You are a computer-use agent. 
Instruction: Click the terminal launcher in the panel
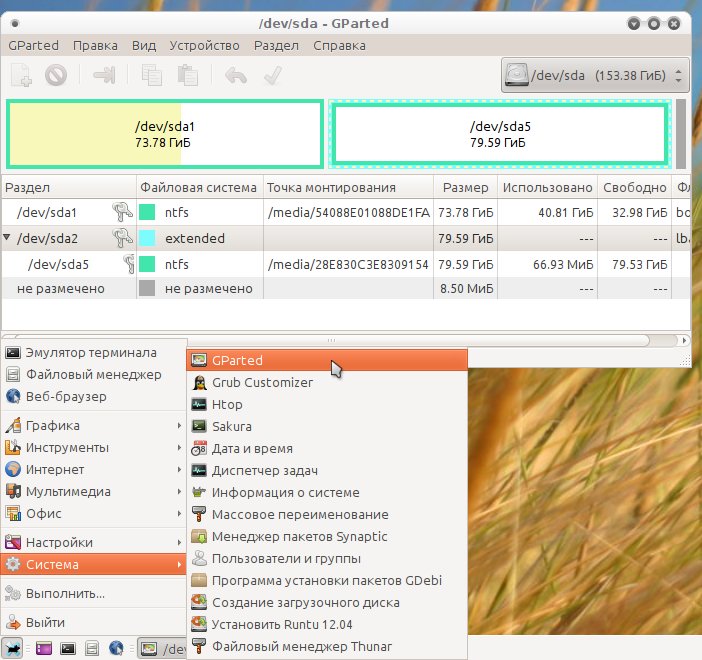tap(68, 648)
